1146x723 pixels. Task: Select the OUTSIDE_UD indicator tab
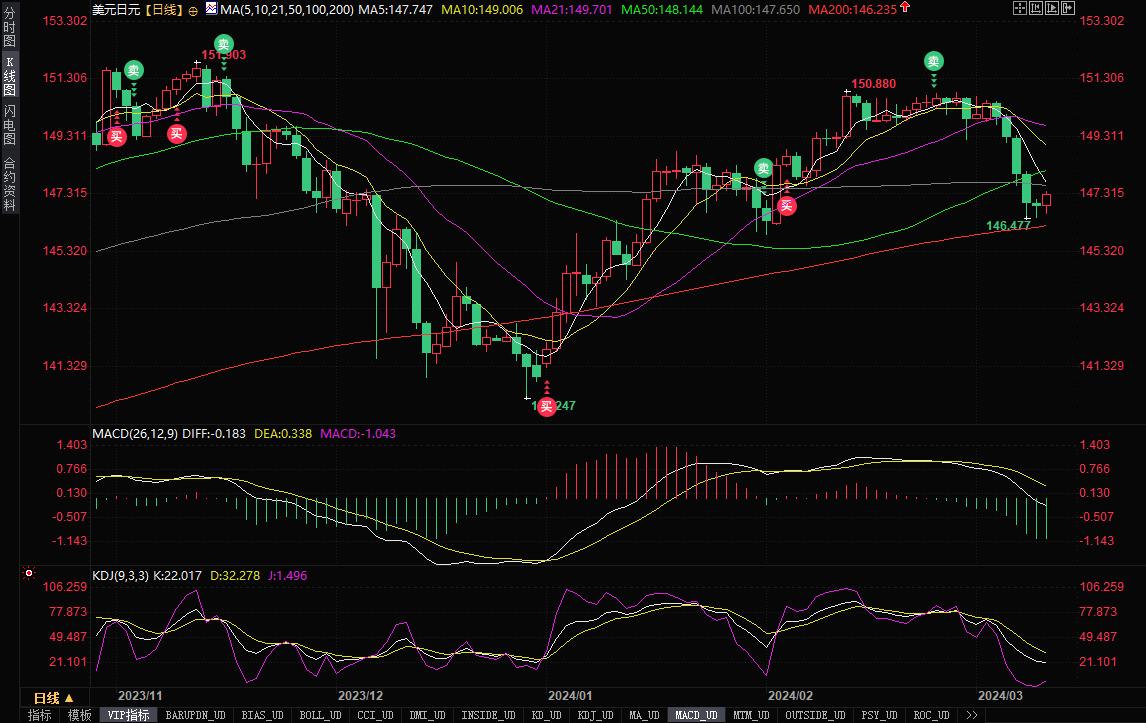(x=815, y=715)
